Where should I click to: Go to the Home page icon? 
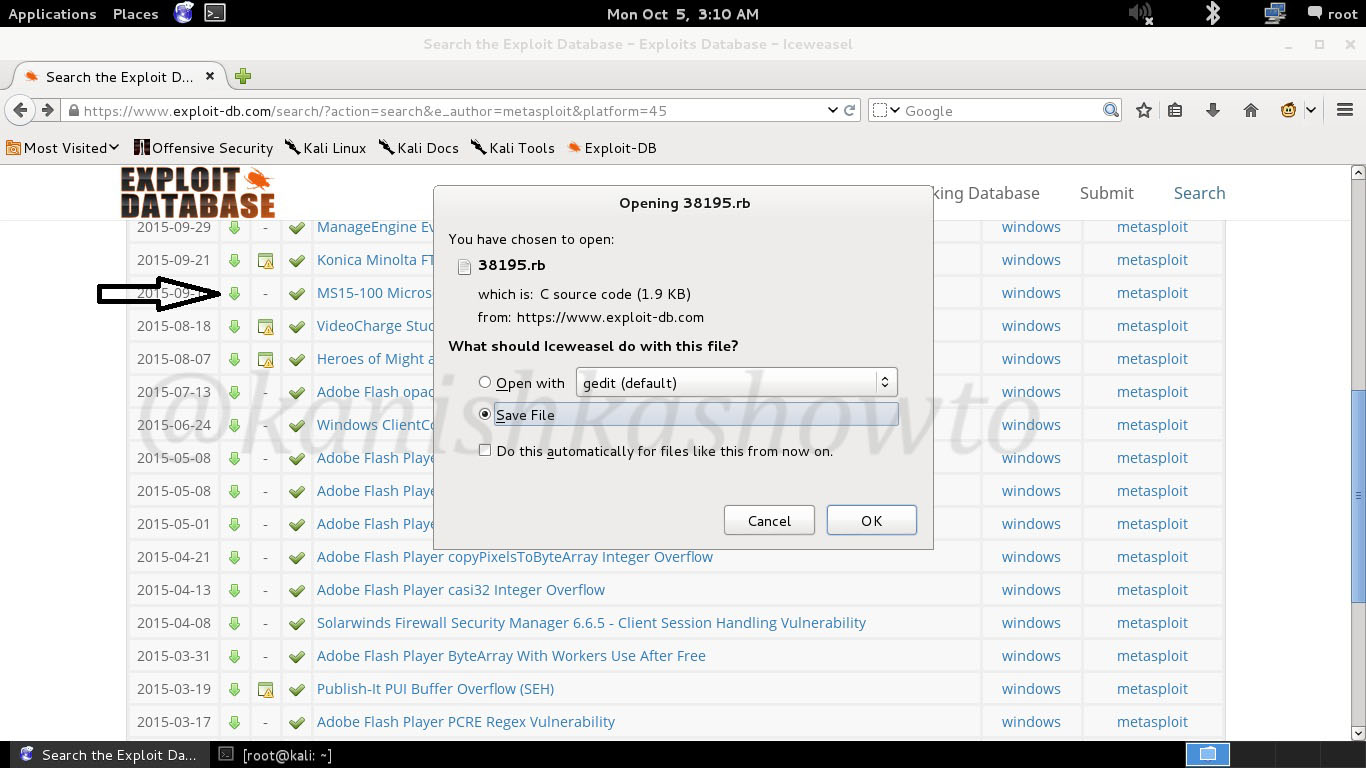coord(1251,110)
